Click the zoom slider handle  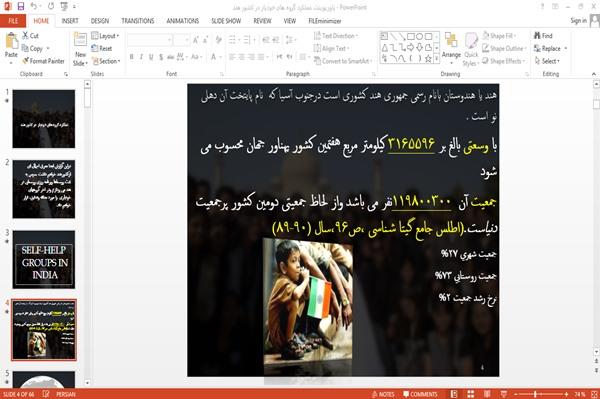pos(535,394)
